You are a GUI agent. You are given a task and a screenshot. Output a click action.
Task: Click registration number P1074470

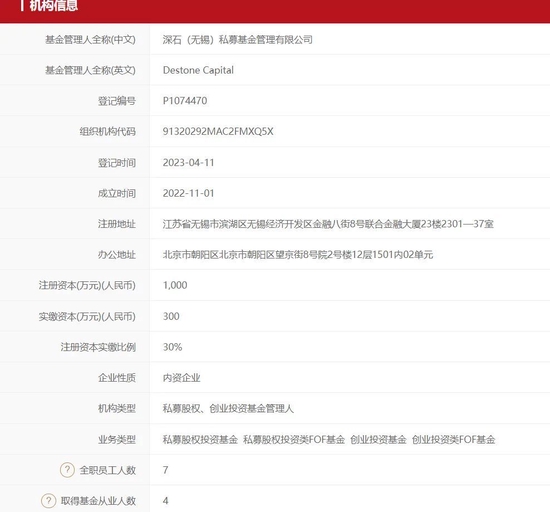[185, 101]
